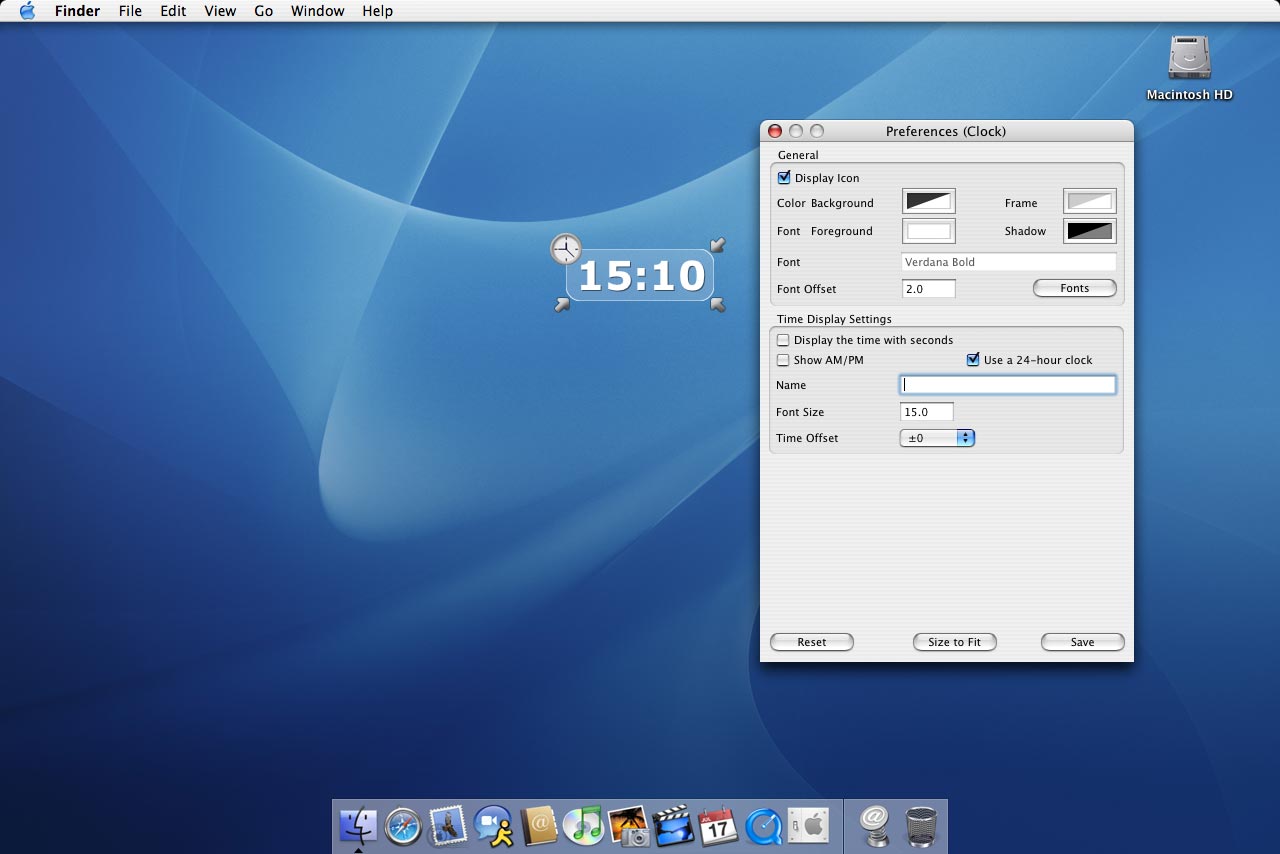The image size is (1280, 854).
Task: Tick the Show AM/PM checkbox
Action: (783, 360)
